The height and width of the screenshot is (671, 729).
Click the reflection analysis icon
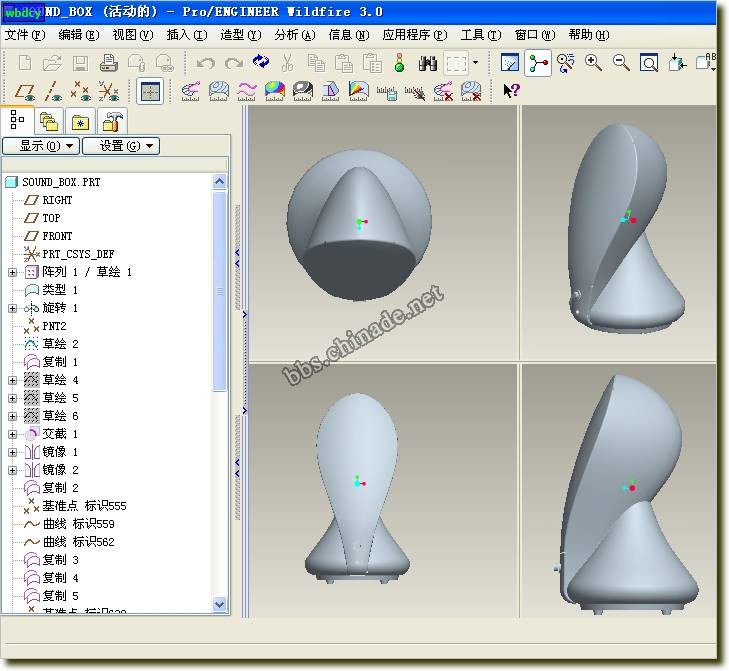[303, 91]
